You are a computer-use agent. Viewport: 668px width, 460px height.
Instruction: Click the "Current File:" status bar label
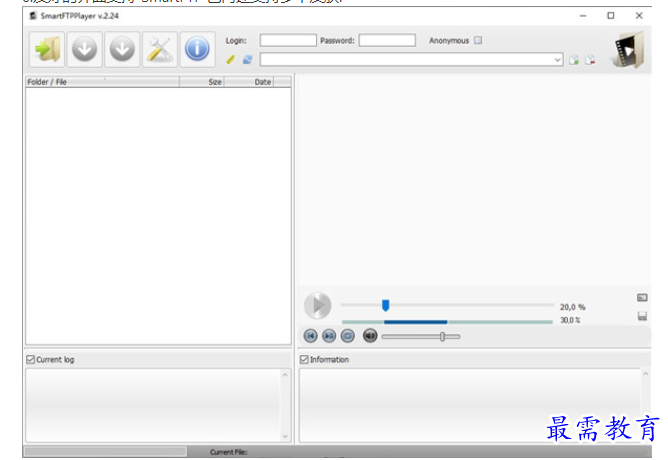[228, 452]
